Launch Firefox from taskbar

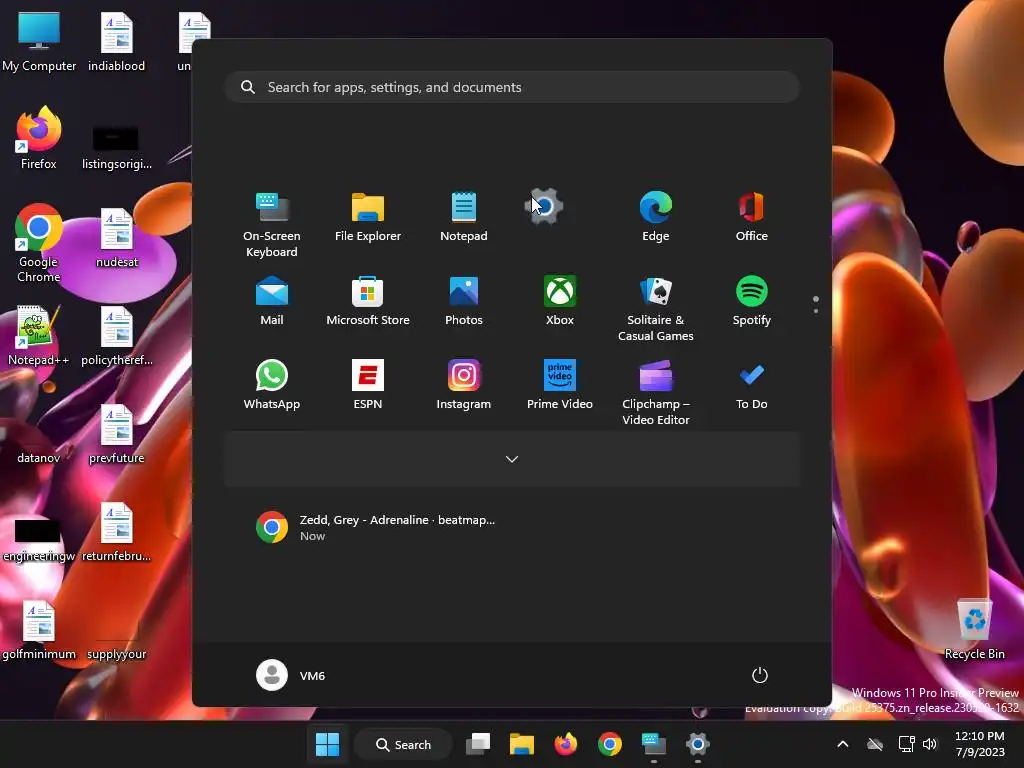[566, 744]
